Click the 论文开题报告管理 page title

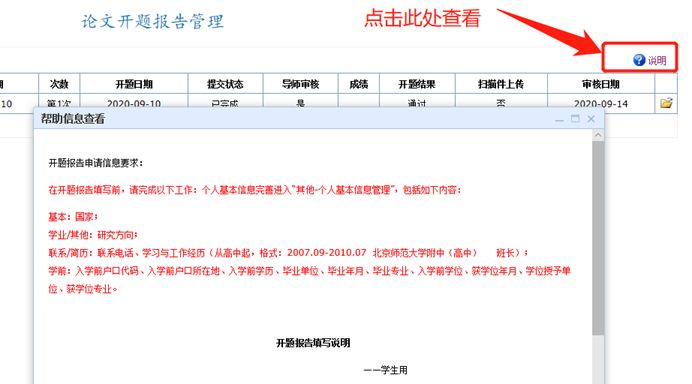click(x=153, y=21)
